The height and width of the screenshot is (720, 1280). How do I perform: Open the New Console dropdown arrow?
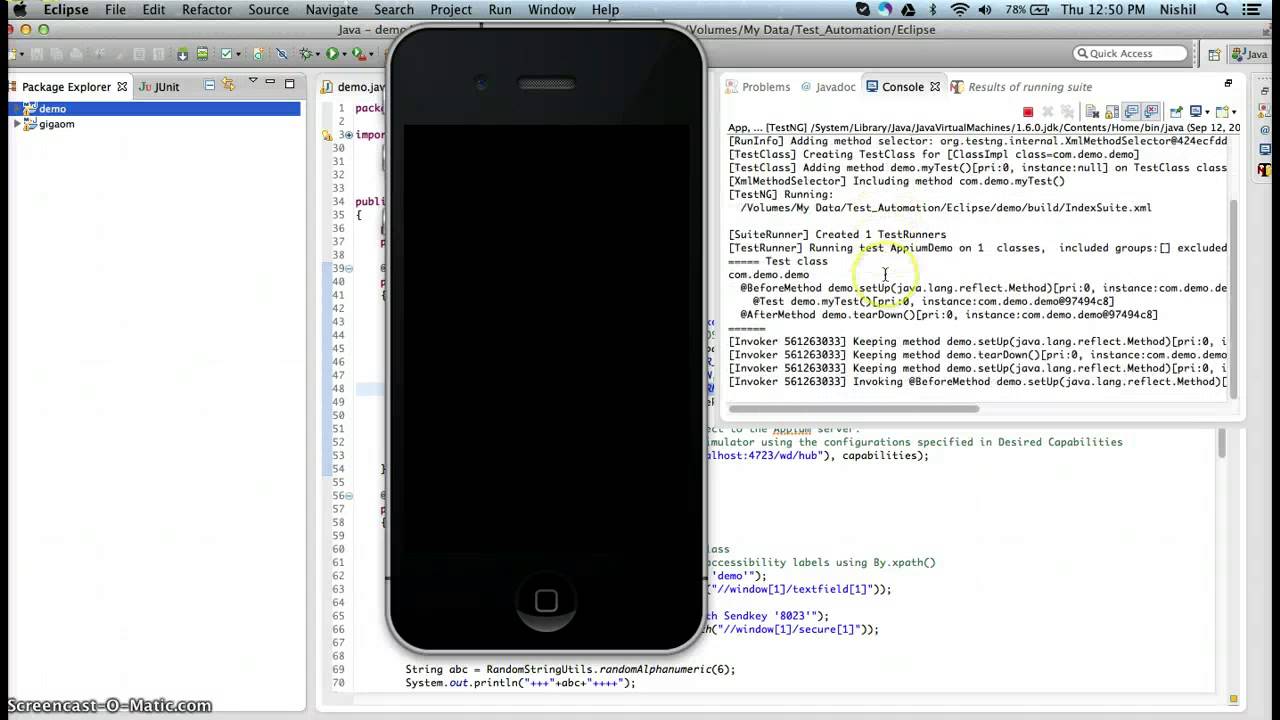(1234, 112)
